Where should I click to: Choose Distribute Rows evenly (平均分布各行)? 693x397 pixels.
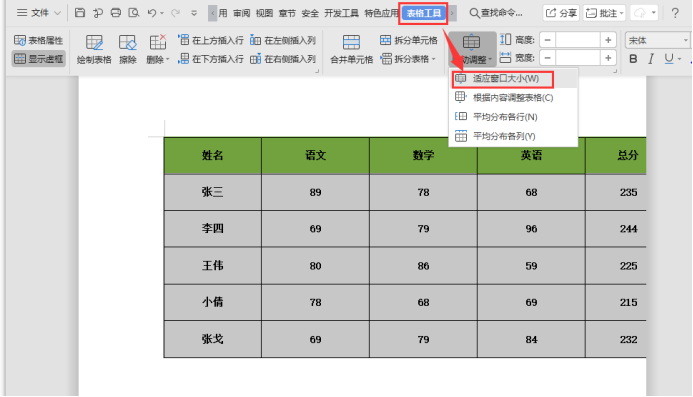coord(513,117)
